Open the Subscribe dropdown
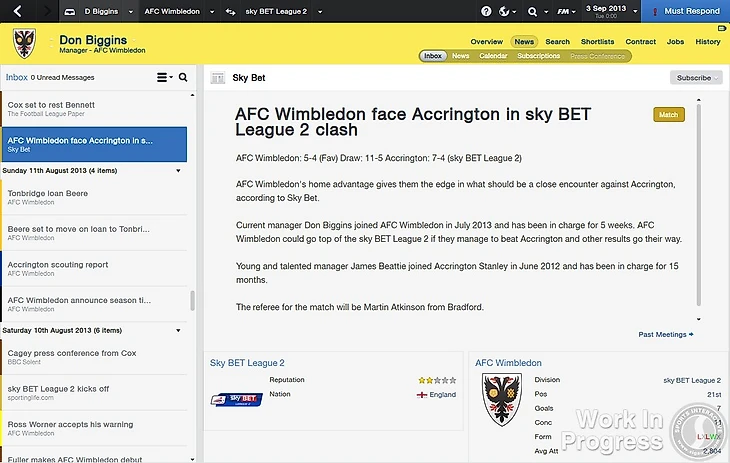This screenshot has width=730, height=463. 695,77
